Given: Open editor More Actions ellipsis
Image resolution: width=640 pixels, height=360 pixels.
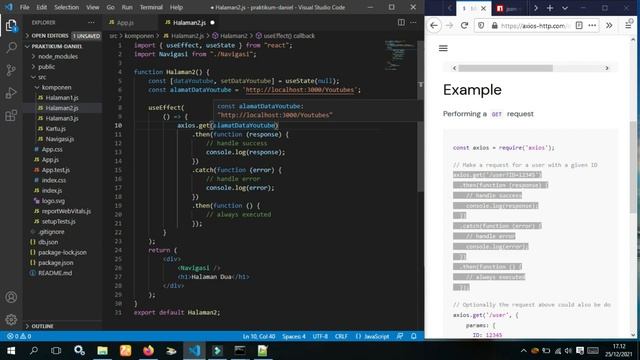Looking at the screenshot, I should (x=413, y=22).
